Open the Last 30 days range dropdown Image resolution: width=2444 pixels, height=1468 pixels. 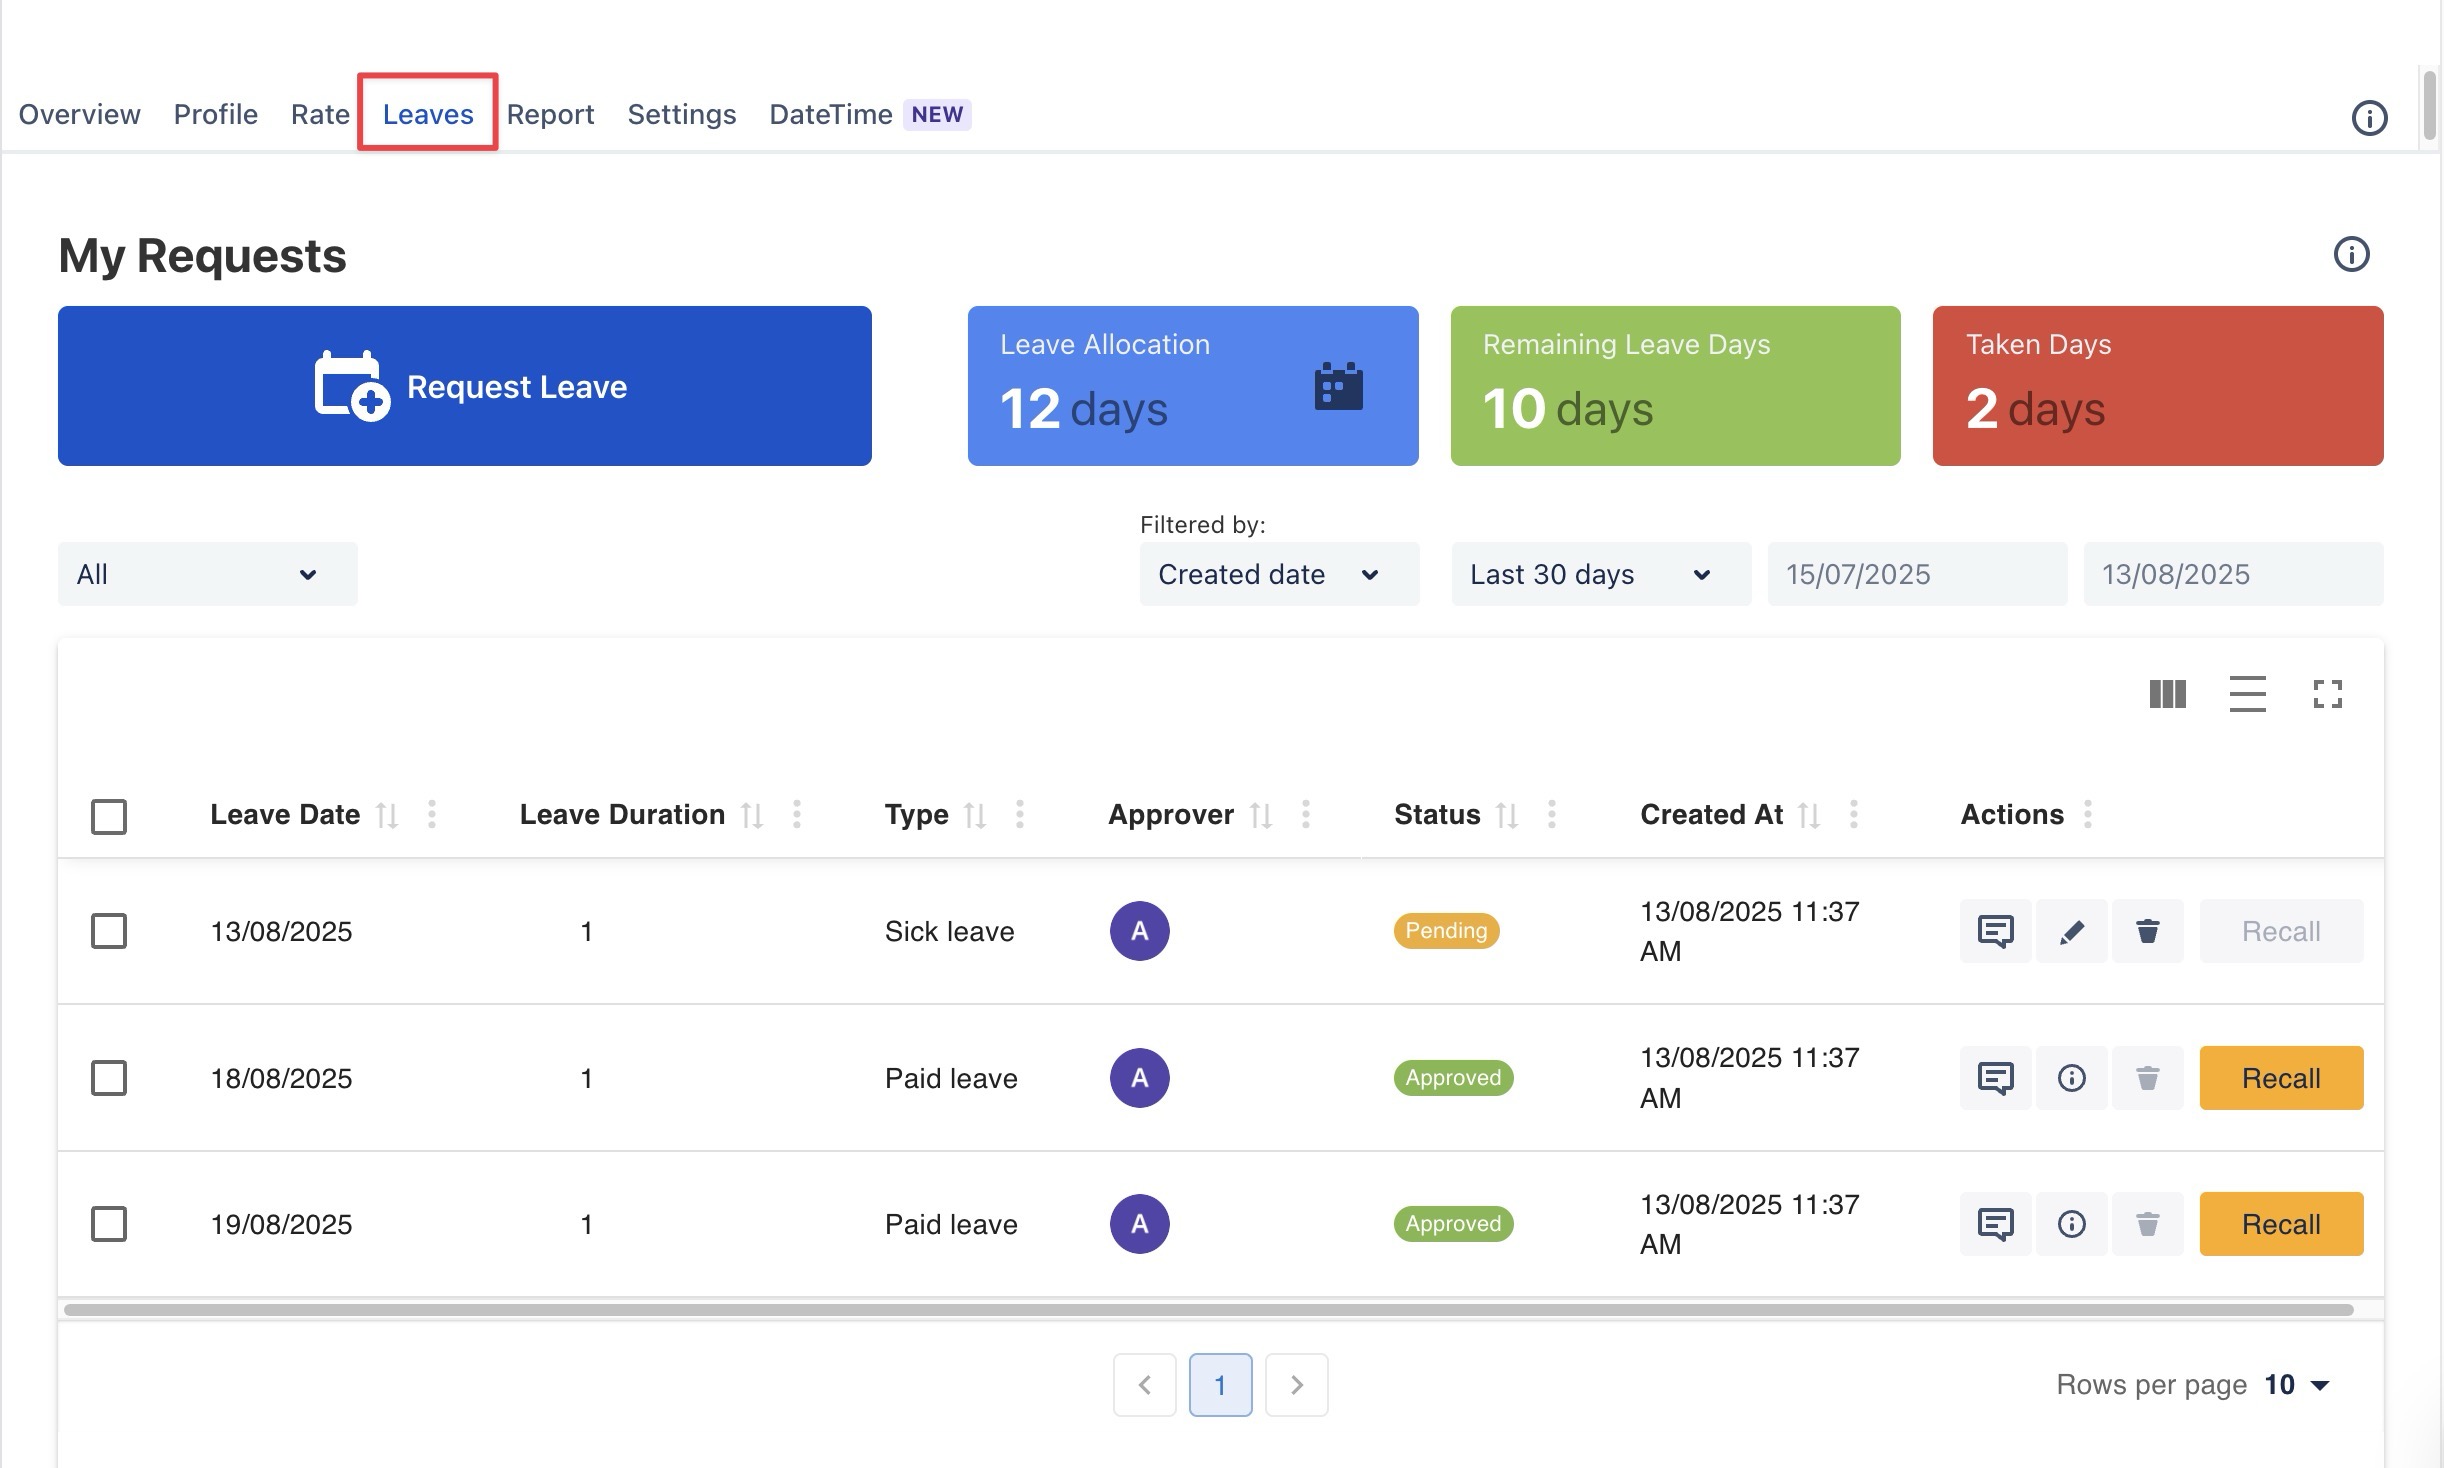[x=1600, y=574]
